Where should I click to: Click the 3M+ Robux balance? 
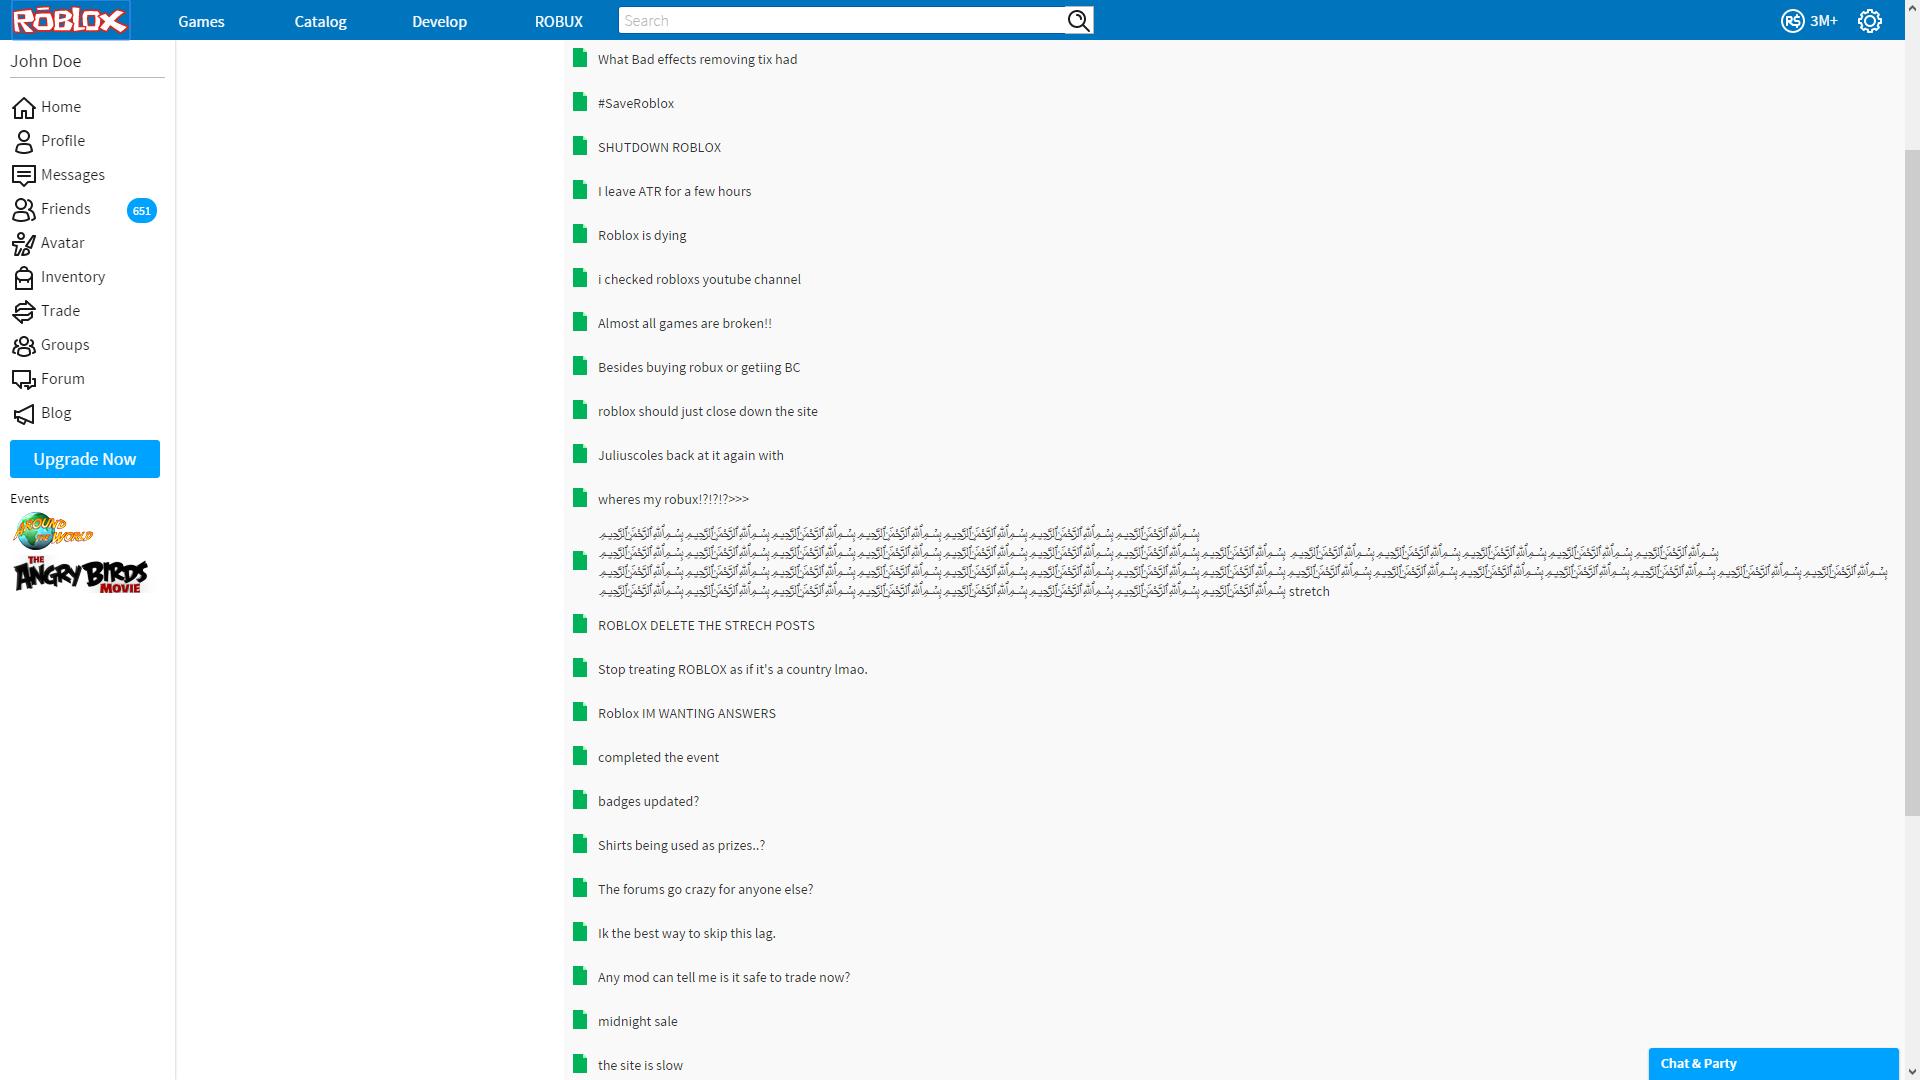tap(1824, 21)
